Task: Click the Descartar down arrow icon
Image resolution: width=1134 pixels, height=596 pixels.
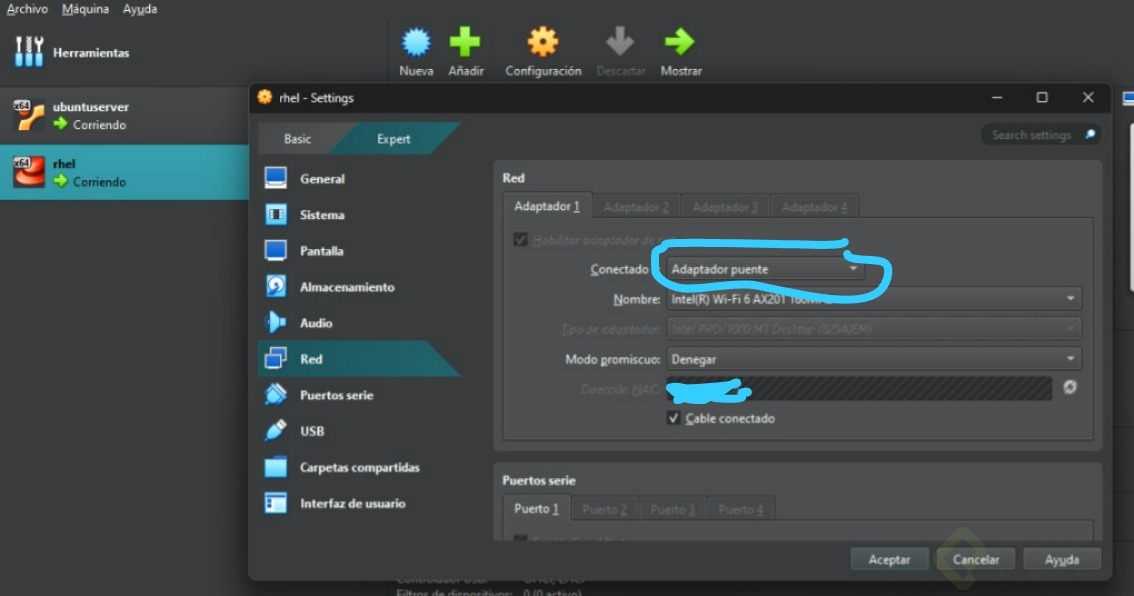Action: click(620, 42)
